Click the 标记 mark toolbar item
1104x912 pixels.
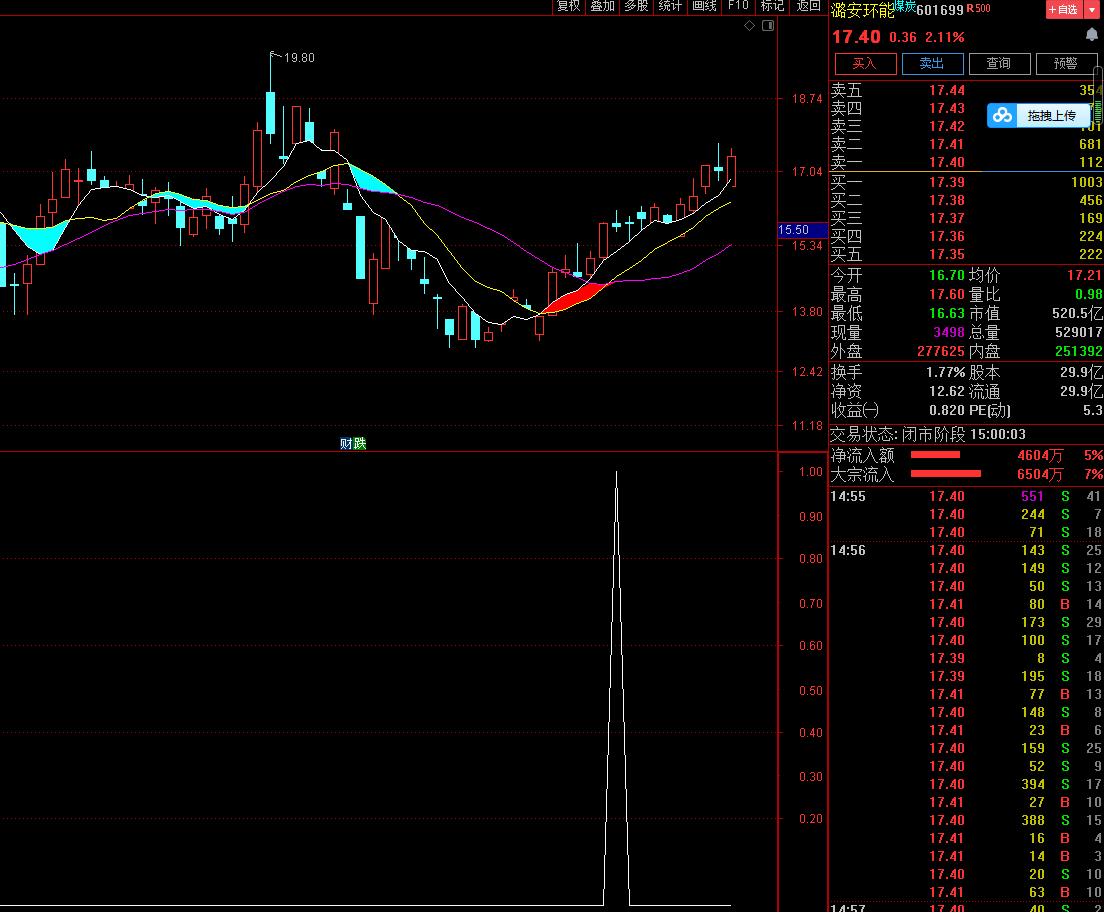pyautogui.click(x=772, y=6)
